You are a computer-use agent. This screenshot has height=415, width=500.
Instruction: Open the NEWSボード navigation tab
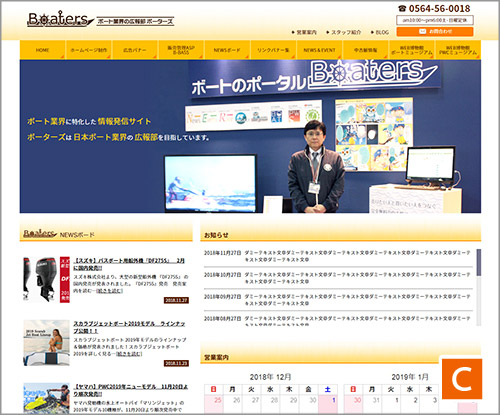coord(227,50)
